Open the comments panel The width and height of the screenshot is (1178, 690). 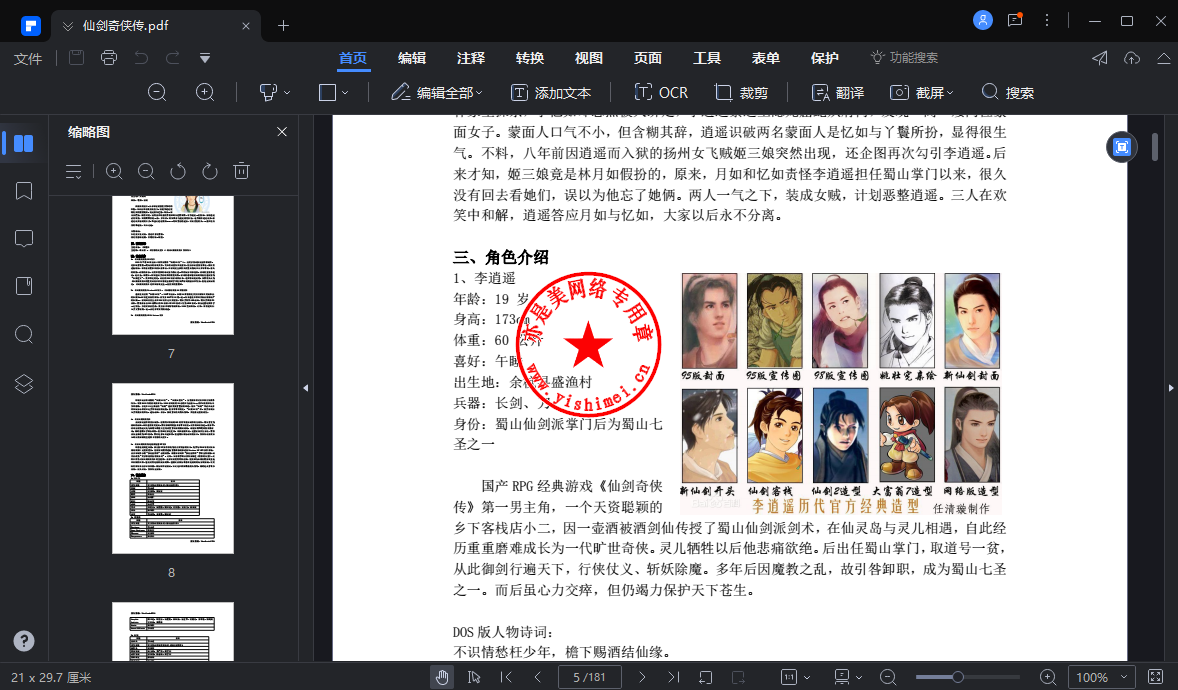click(x=24, y=238)
